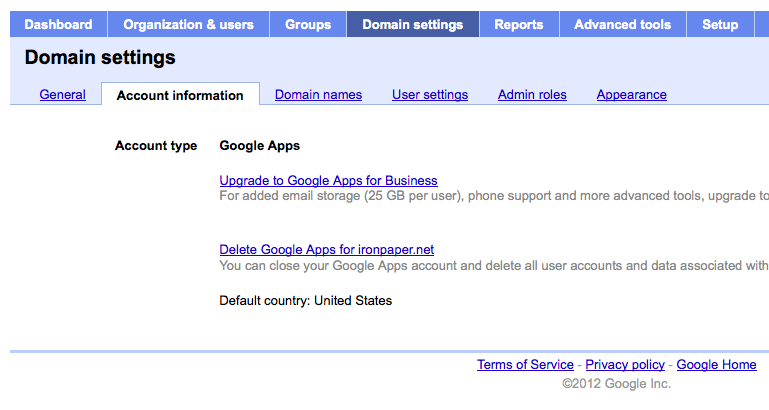Click the Account type label
769x410 pixels.
click(x=156, y=146)
